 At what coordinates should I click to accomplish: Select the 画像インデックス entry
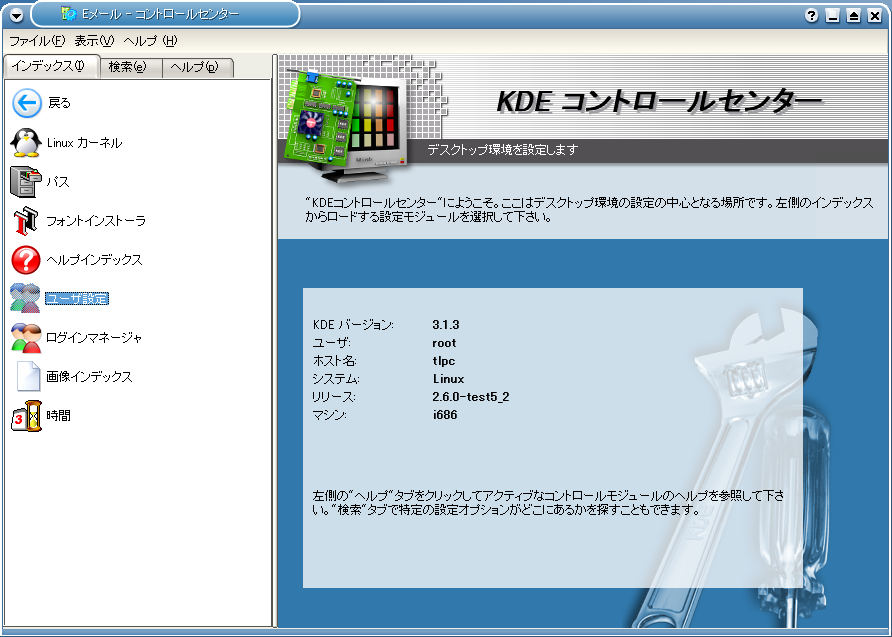click(89, 377)
